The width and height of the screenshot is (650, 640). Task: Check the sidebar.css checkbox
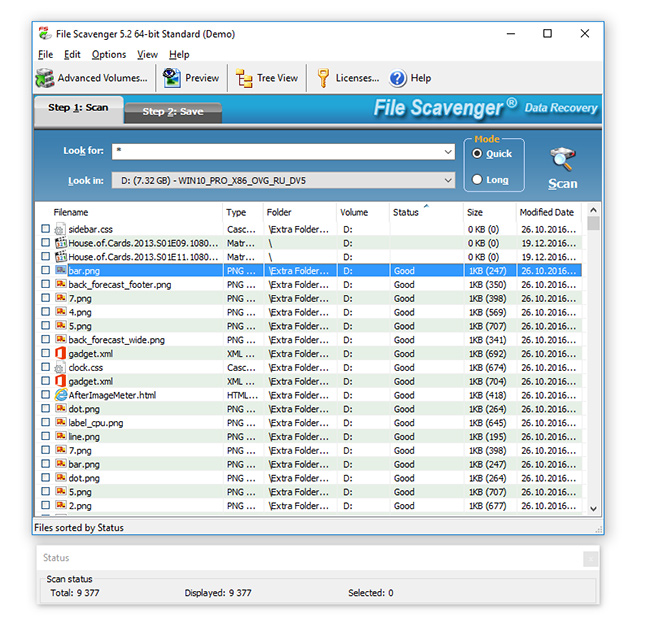[x=46, y=229]
